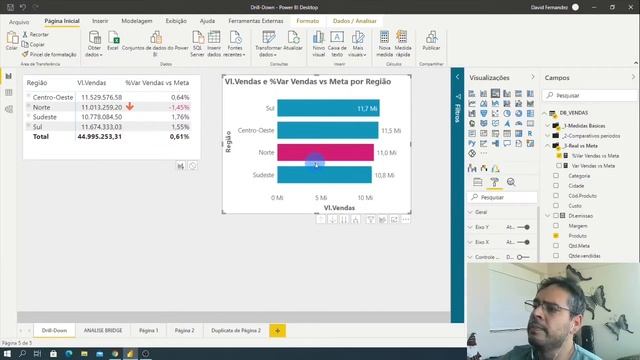Viewport: 640px width, 360px height.
Task: Click the Copiar icon
Action: (25, 44)
